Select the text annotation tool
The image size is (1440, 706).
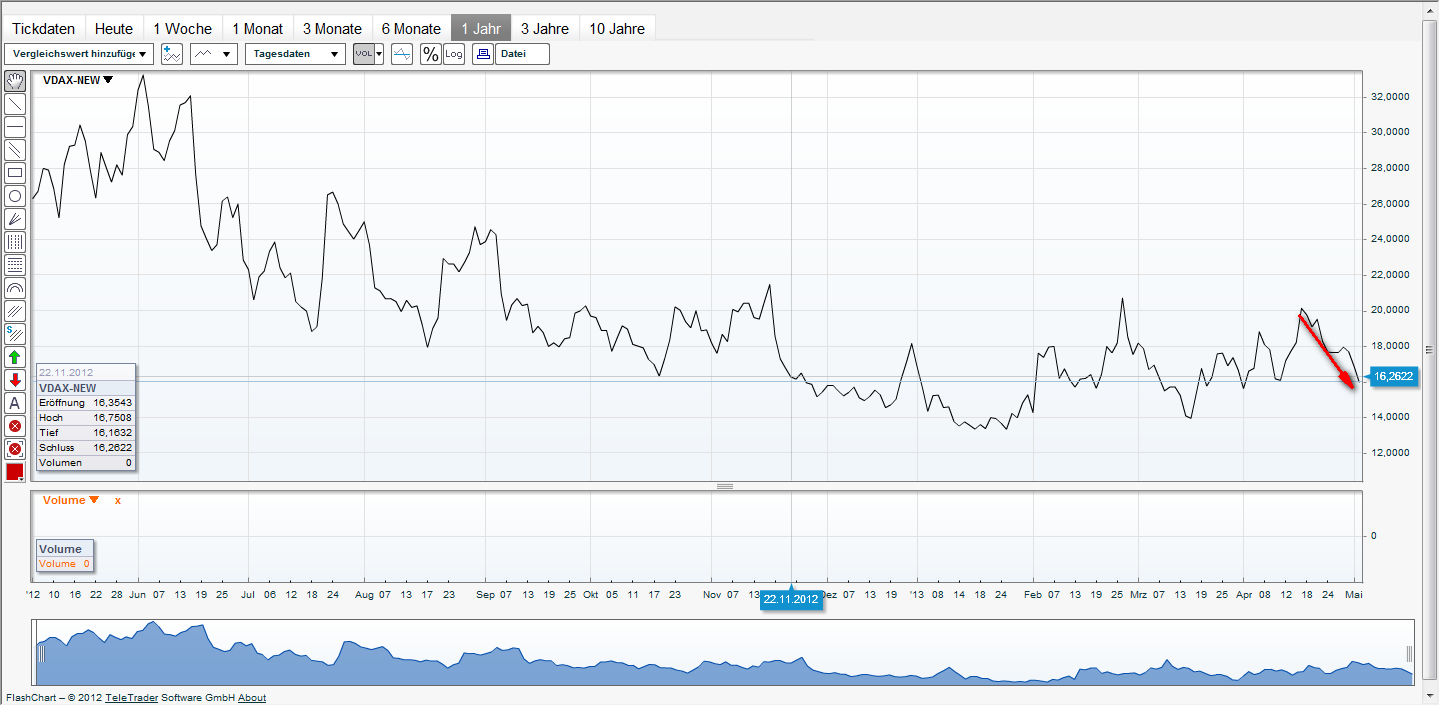[x=15, y=403]
